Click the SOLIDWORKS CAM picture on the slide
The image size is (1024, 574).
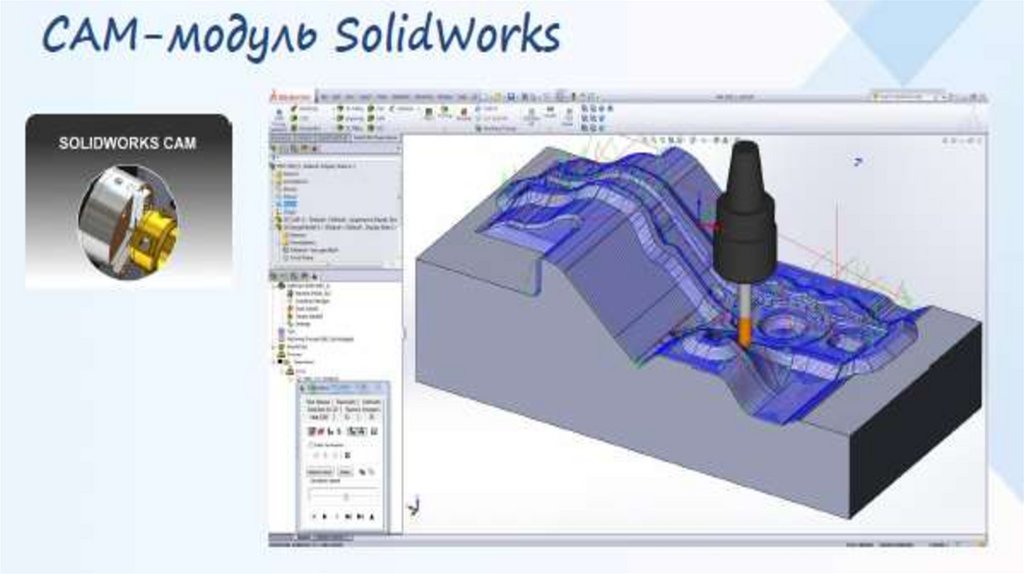(x=129, y=201)
